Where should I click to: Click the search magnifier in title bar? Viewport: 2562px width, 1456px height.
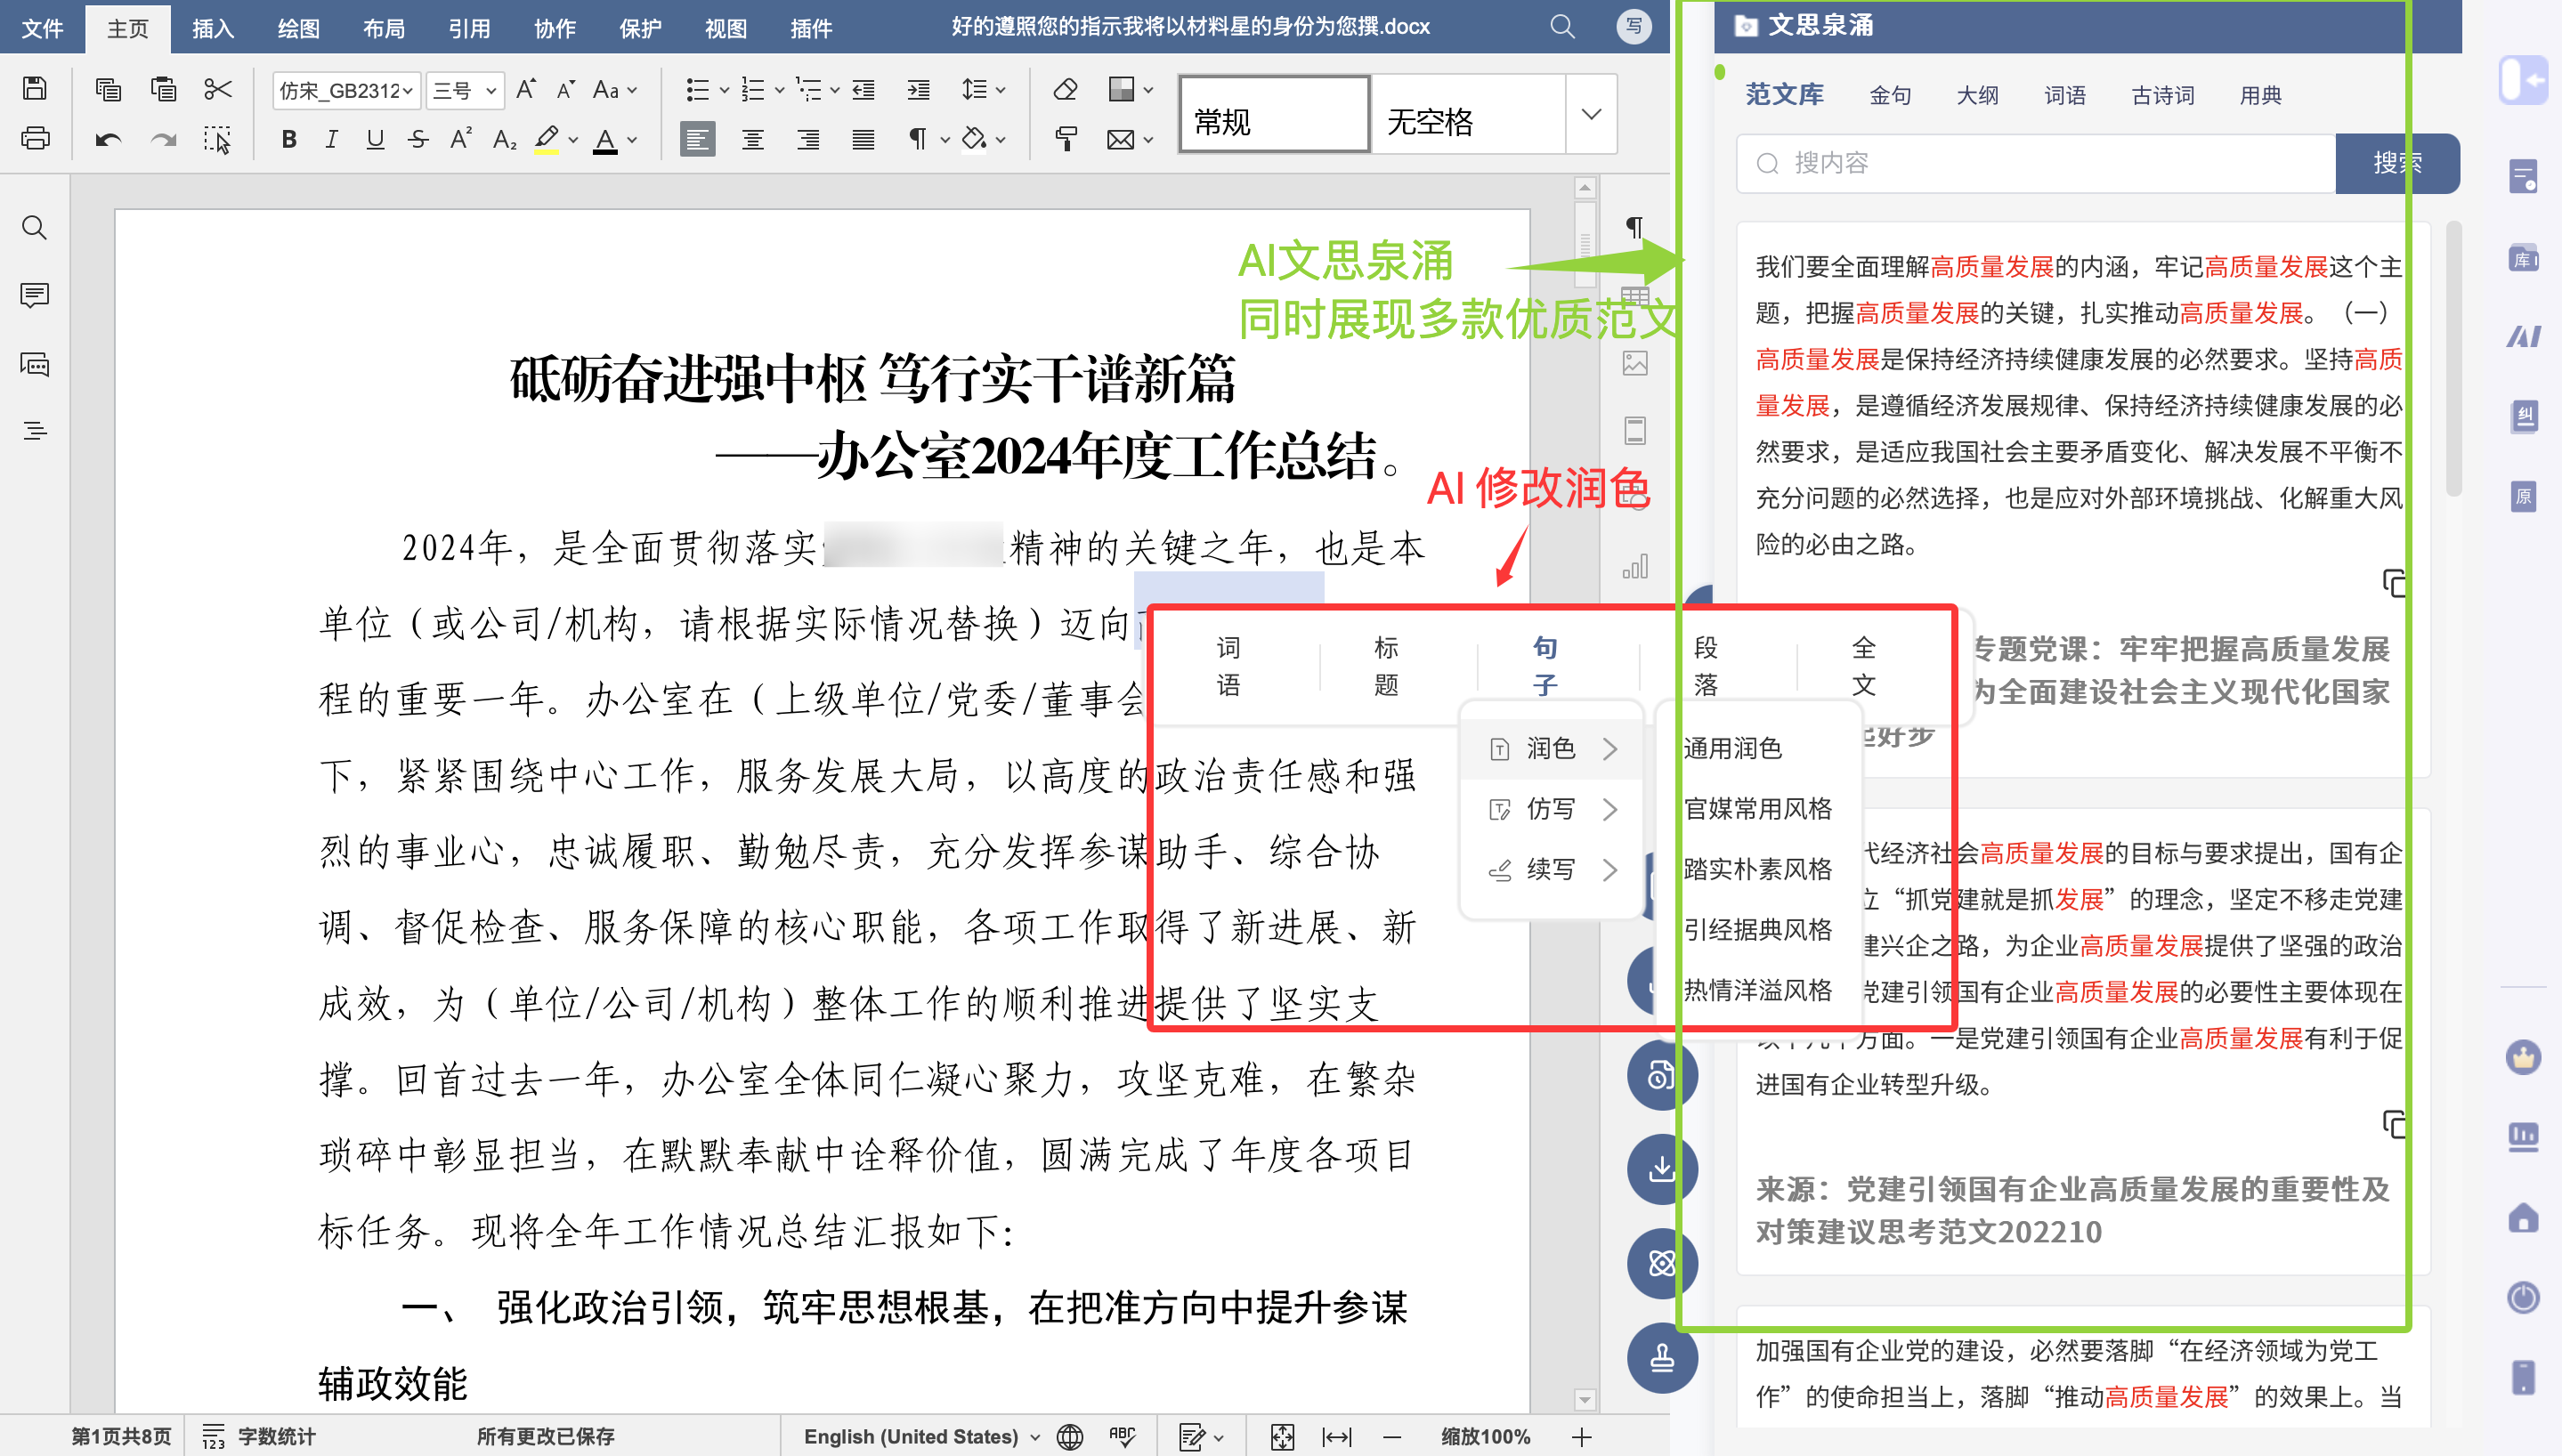(1562, 27)
